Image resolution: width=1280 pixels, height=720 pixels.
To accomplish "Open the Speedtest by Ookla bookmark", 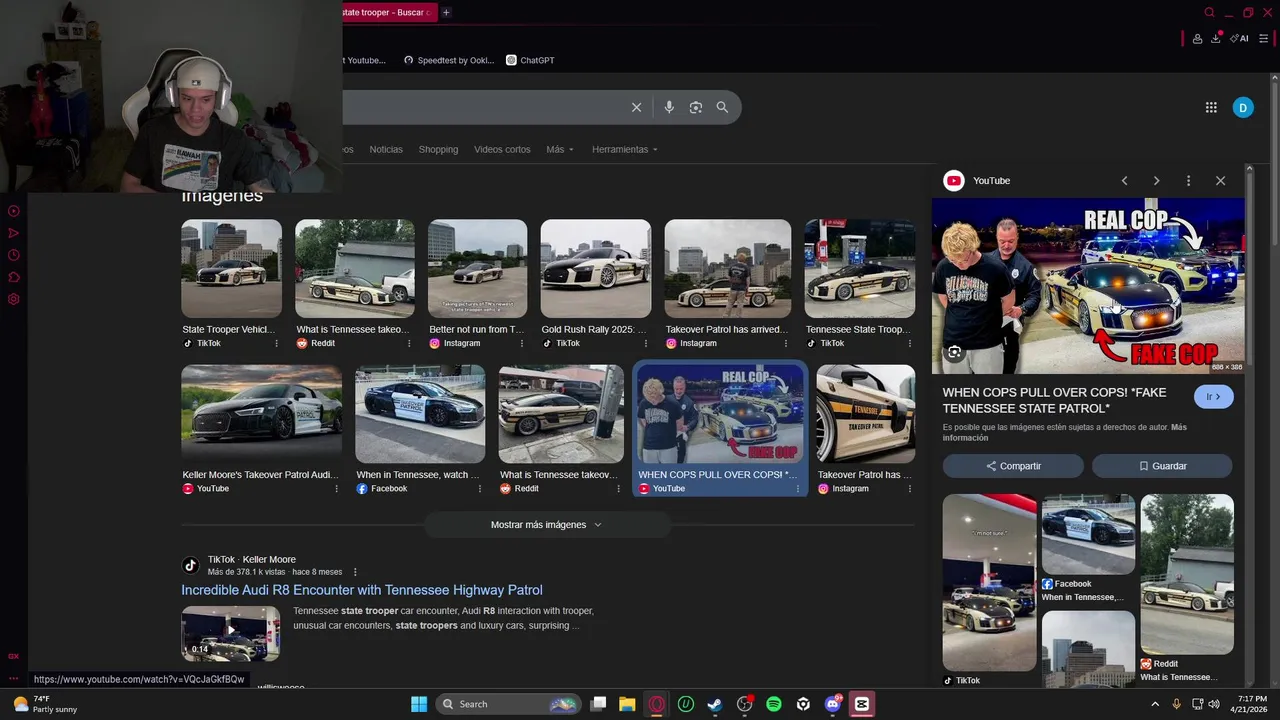I will tap(449, 60).
